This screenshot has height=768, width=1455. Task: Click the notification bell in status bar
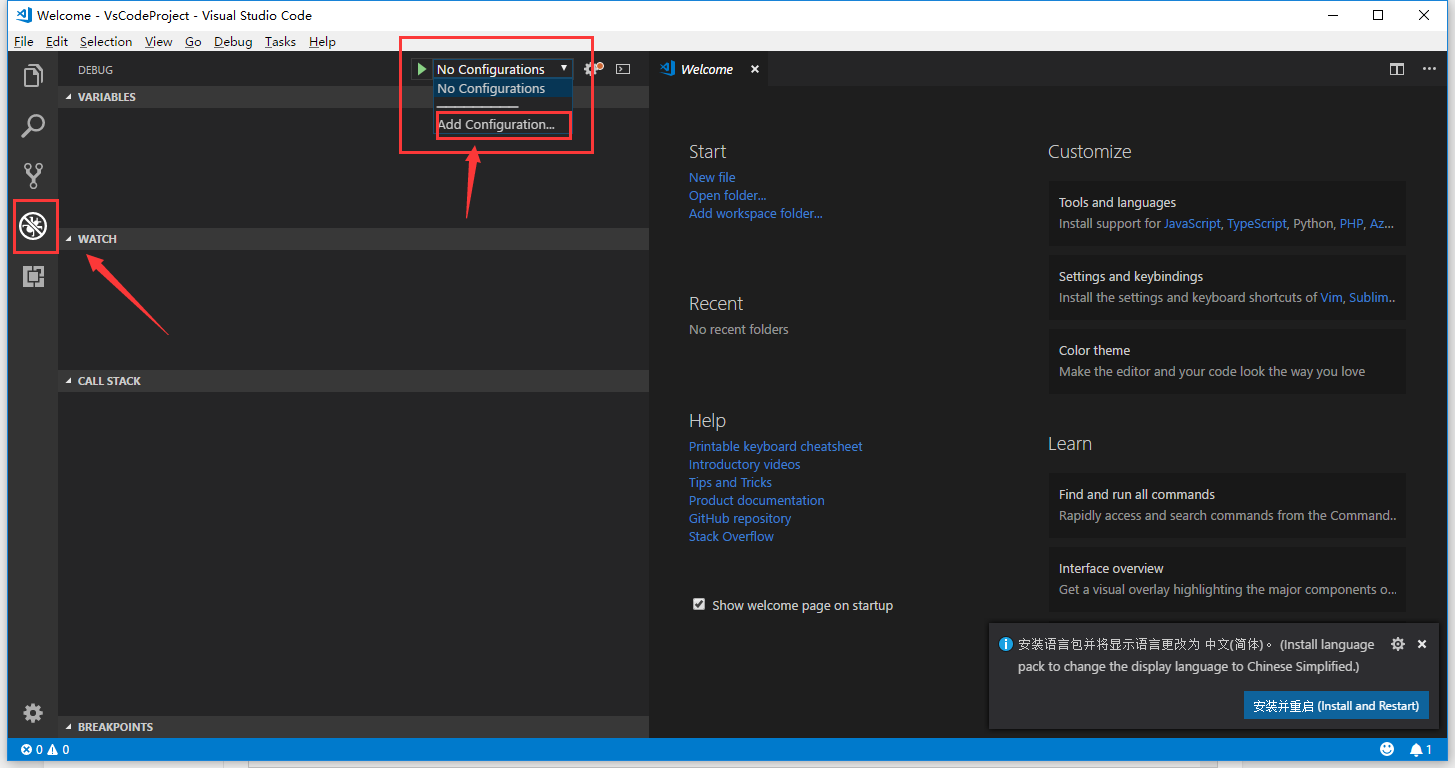point(1417,749)
